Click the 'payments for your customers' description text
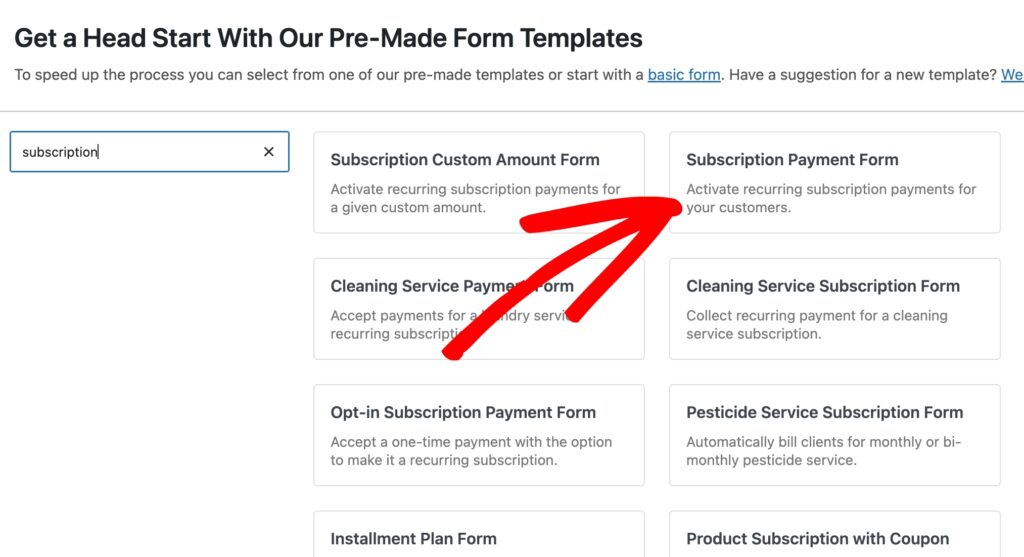Image resolution: width=1024 pixels, height=557 pixels. click(831, 198)
